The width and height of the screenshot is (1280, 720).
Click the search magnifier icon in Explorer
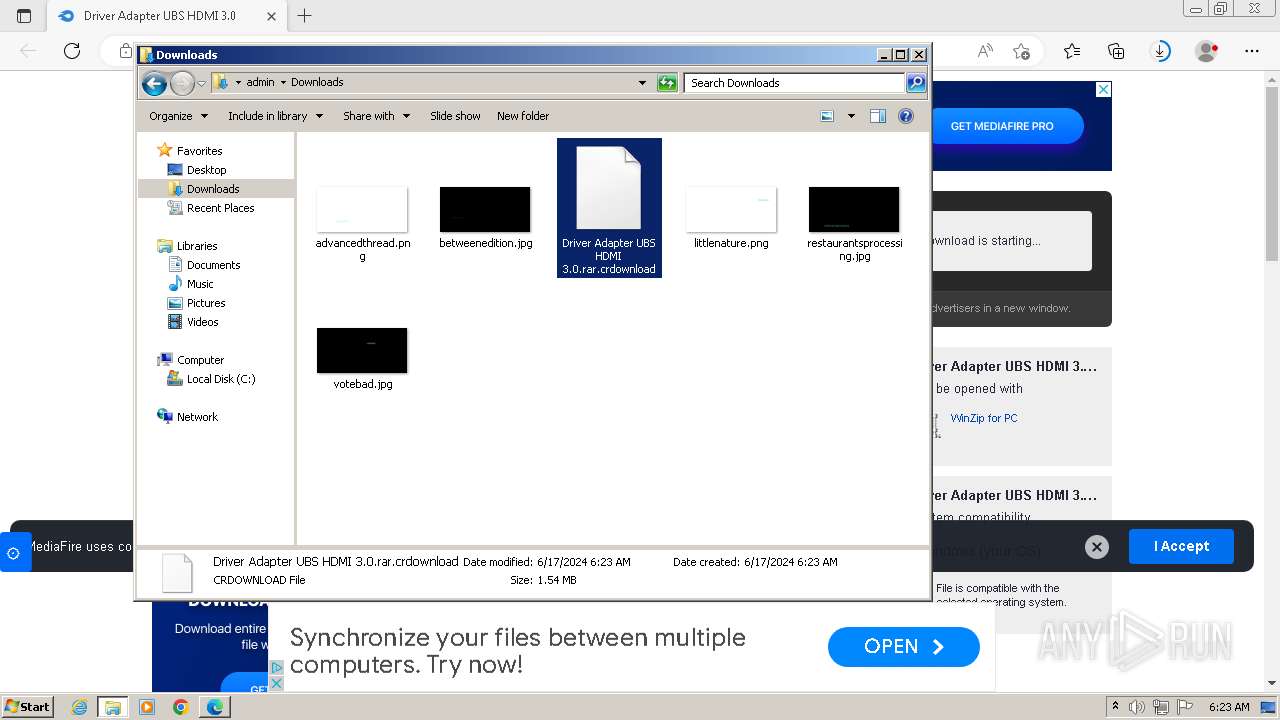pyautogui.click(x=915, y=83)
